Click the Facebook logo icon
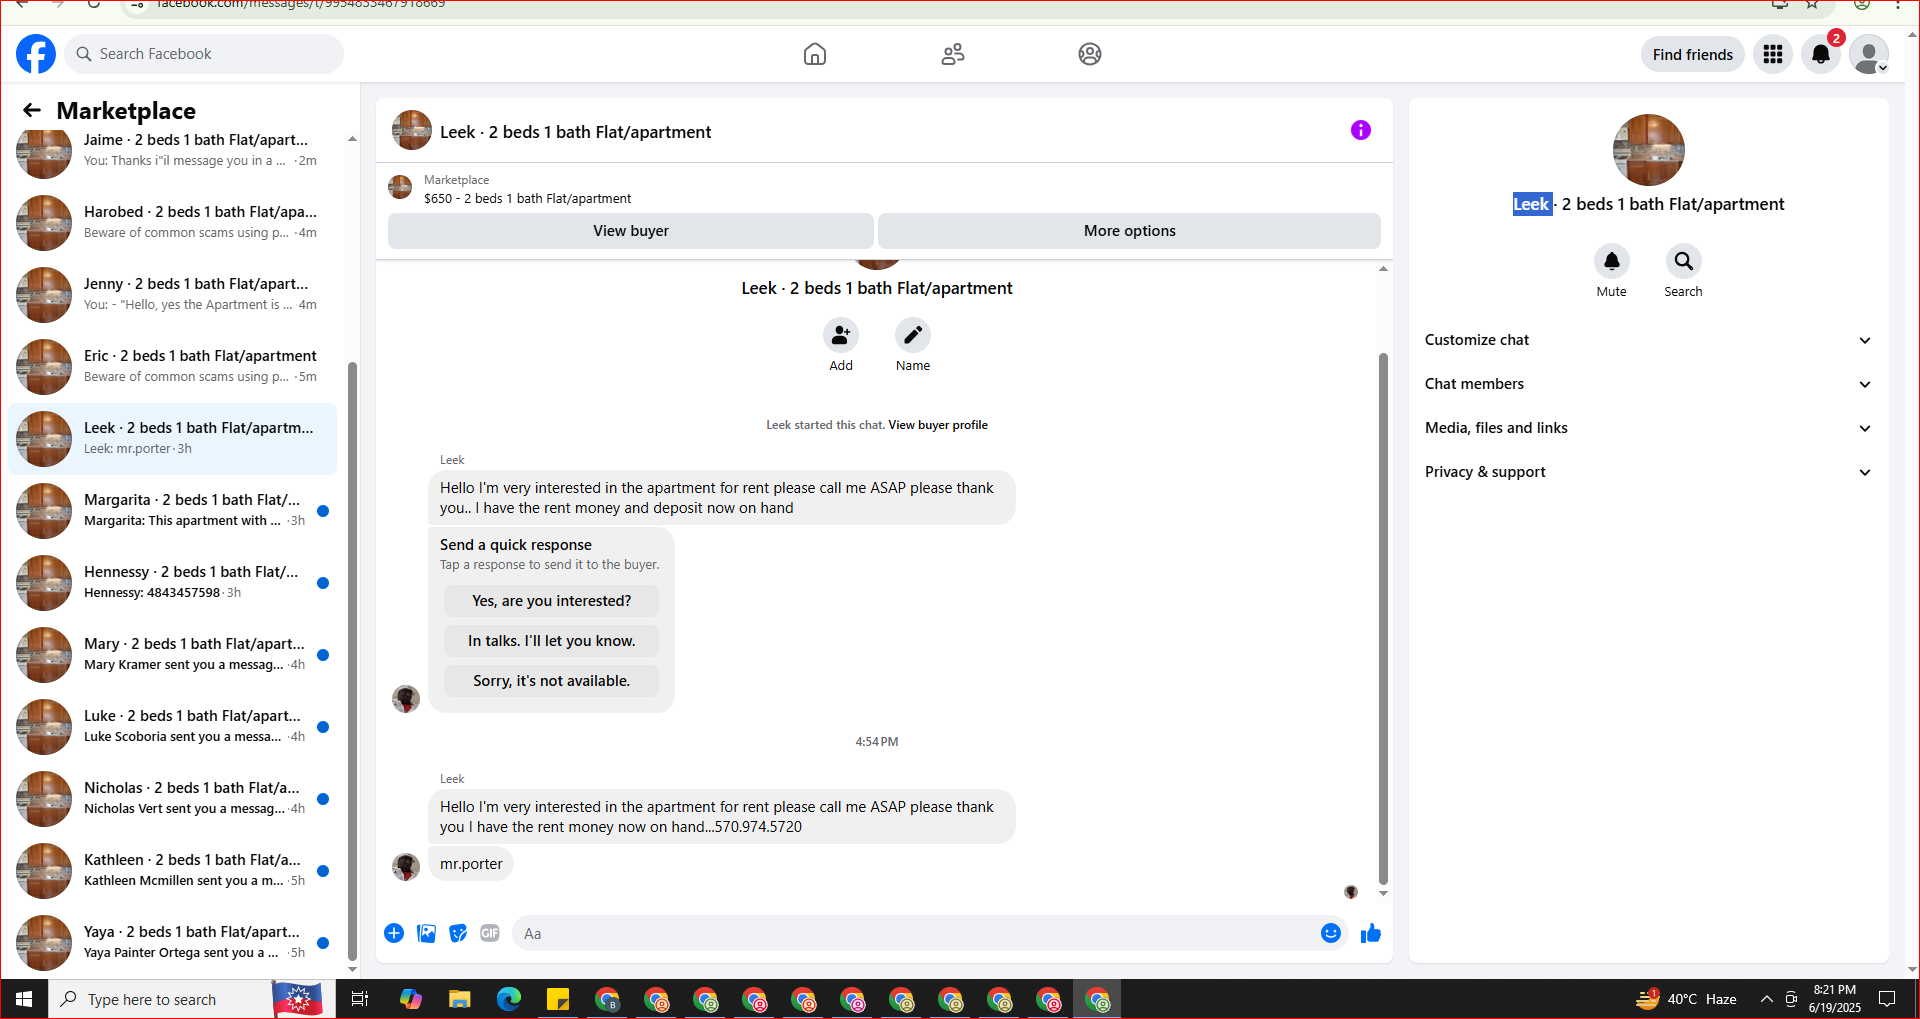The width and height of the screenshot is (1920, 1019). 36,54
